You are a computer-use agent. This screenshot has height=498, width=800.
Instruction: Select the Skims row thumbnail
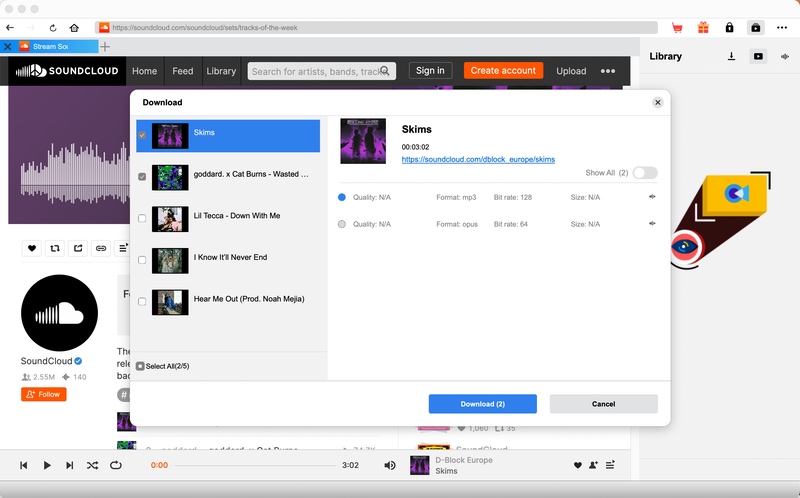(x=170, y=136)
